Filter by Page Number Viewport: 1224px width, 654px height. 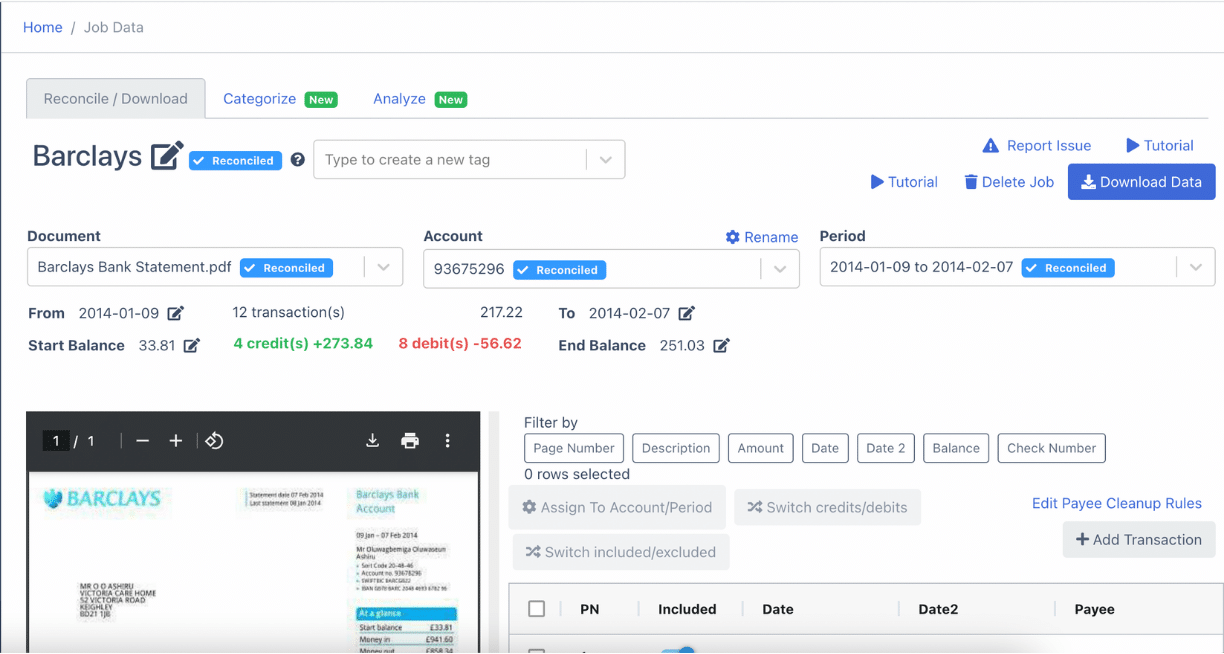point(574,448)
